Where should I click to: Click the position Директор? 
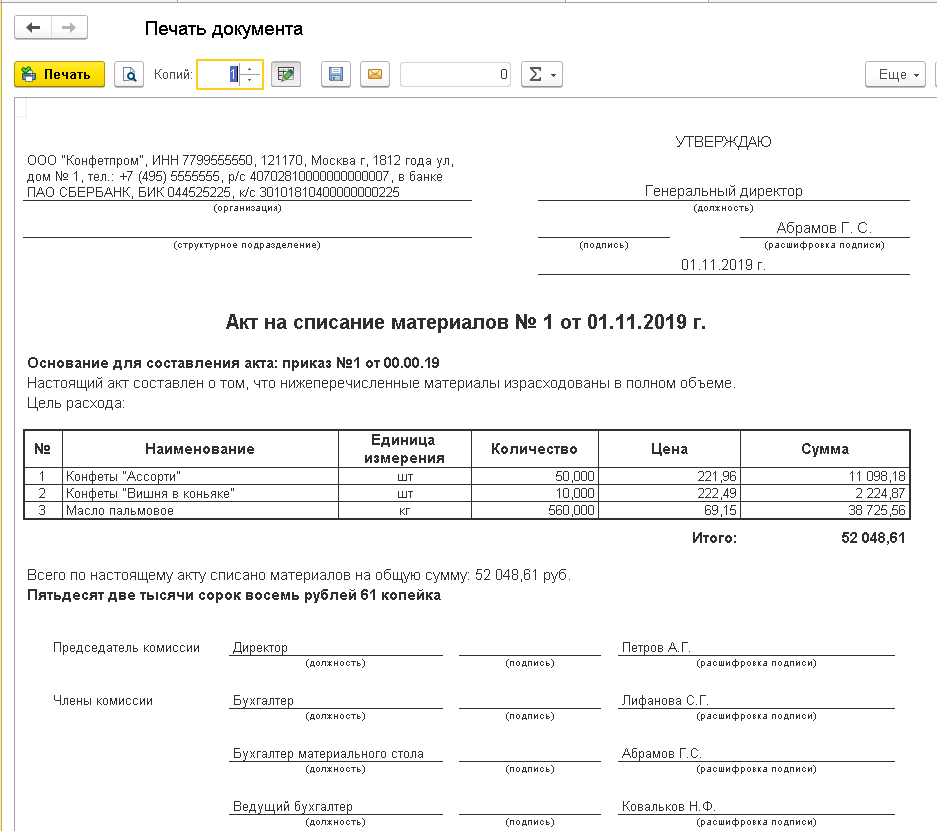(260, 648)
